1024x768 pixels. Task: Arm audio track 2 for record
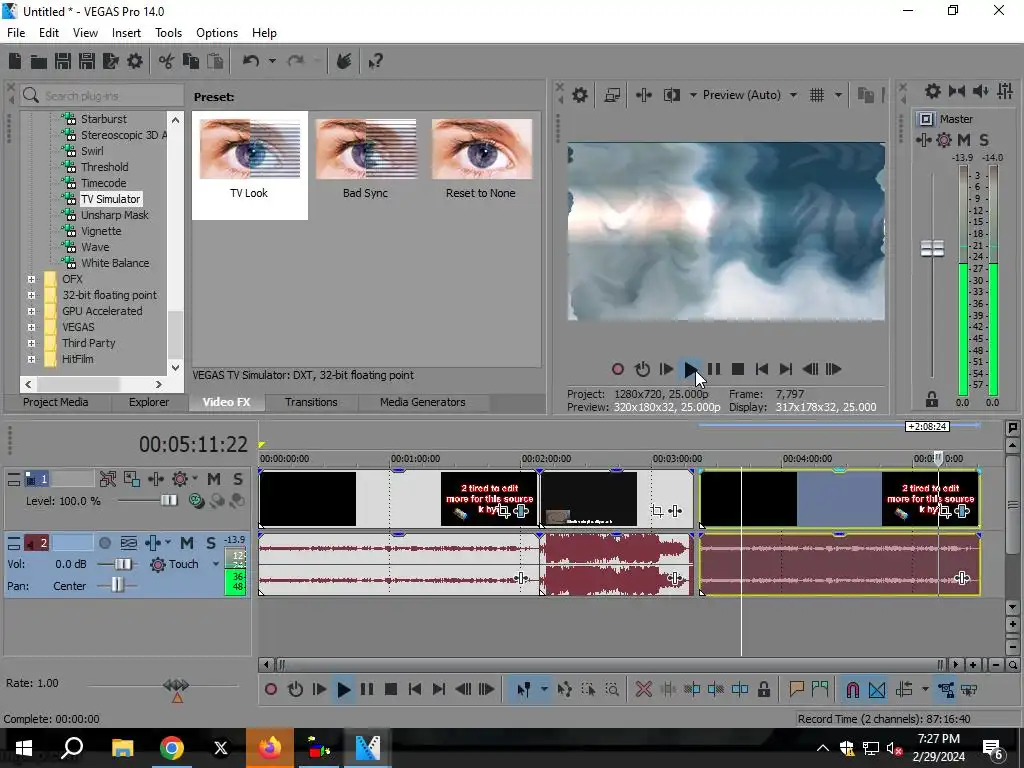[104, 543]
